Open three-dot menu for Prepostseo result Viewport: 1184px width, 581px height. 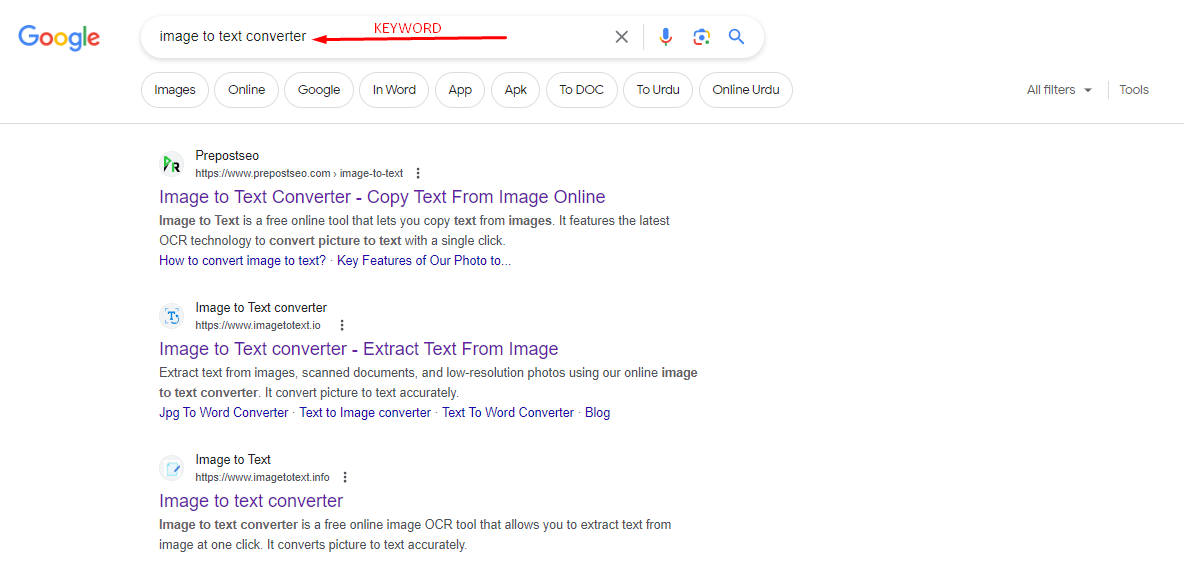pyautogui.click(x=418, y=173)
